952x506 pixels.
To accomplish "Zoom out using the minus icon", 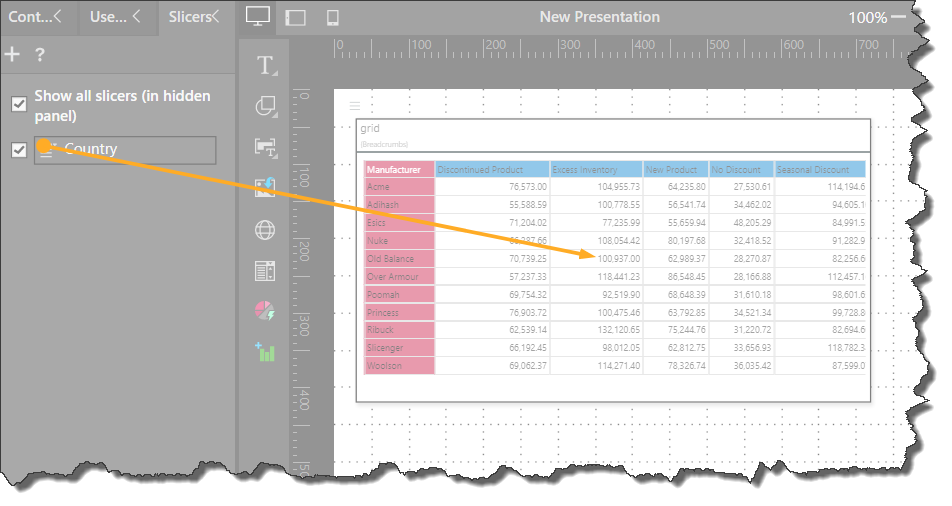I will (899, 16).
